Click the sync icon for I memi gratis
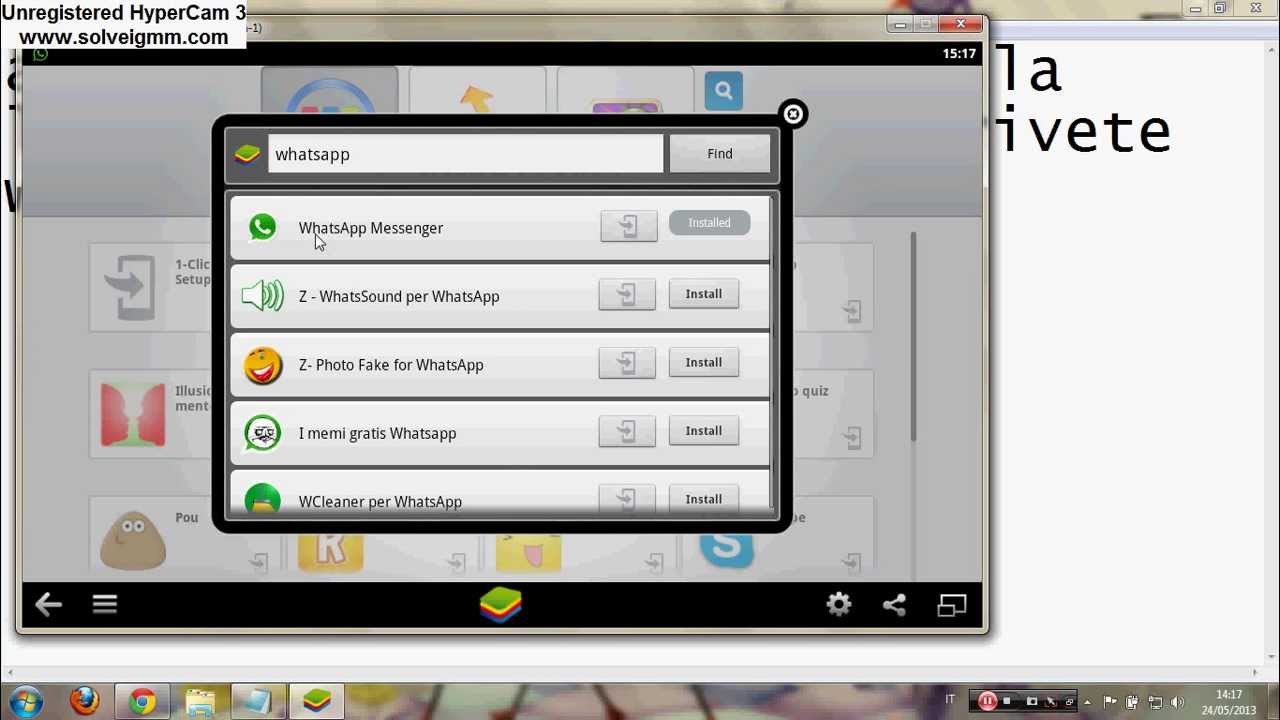 point(627,431)
